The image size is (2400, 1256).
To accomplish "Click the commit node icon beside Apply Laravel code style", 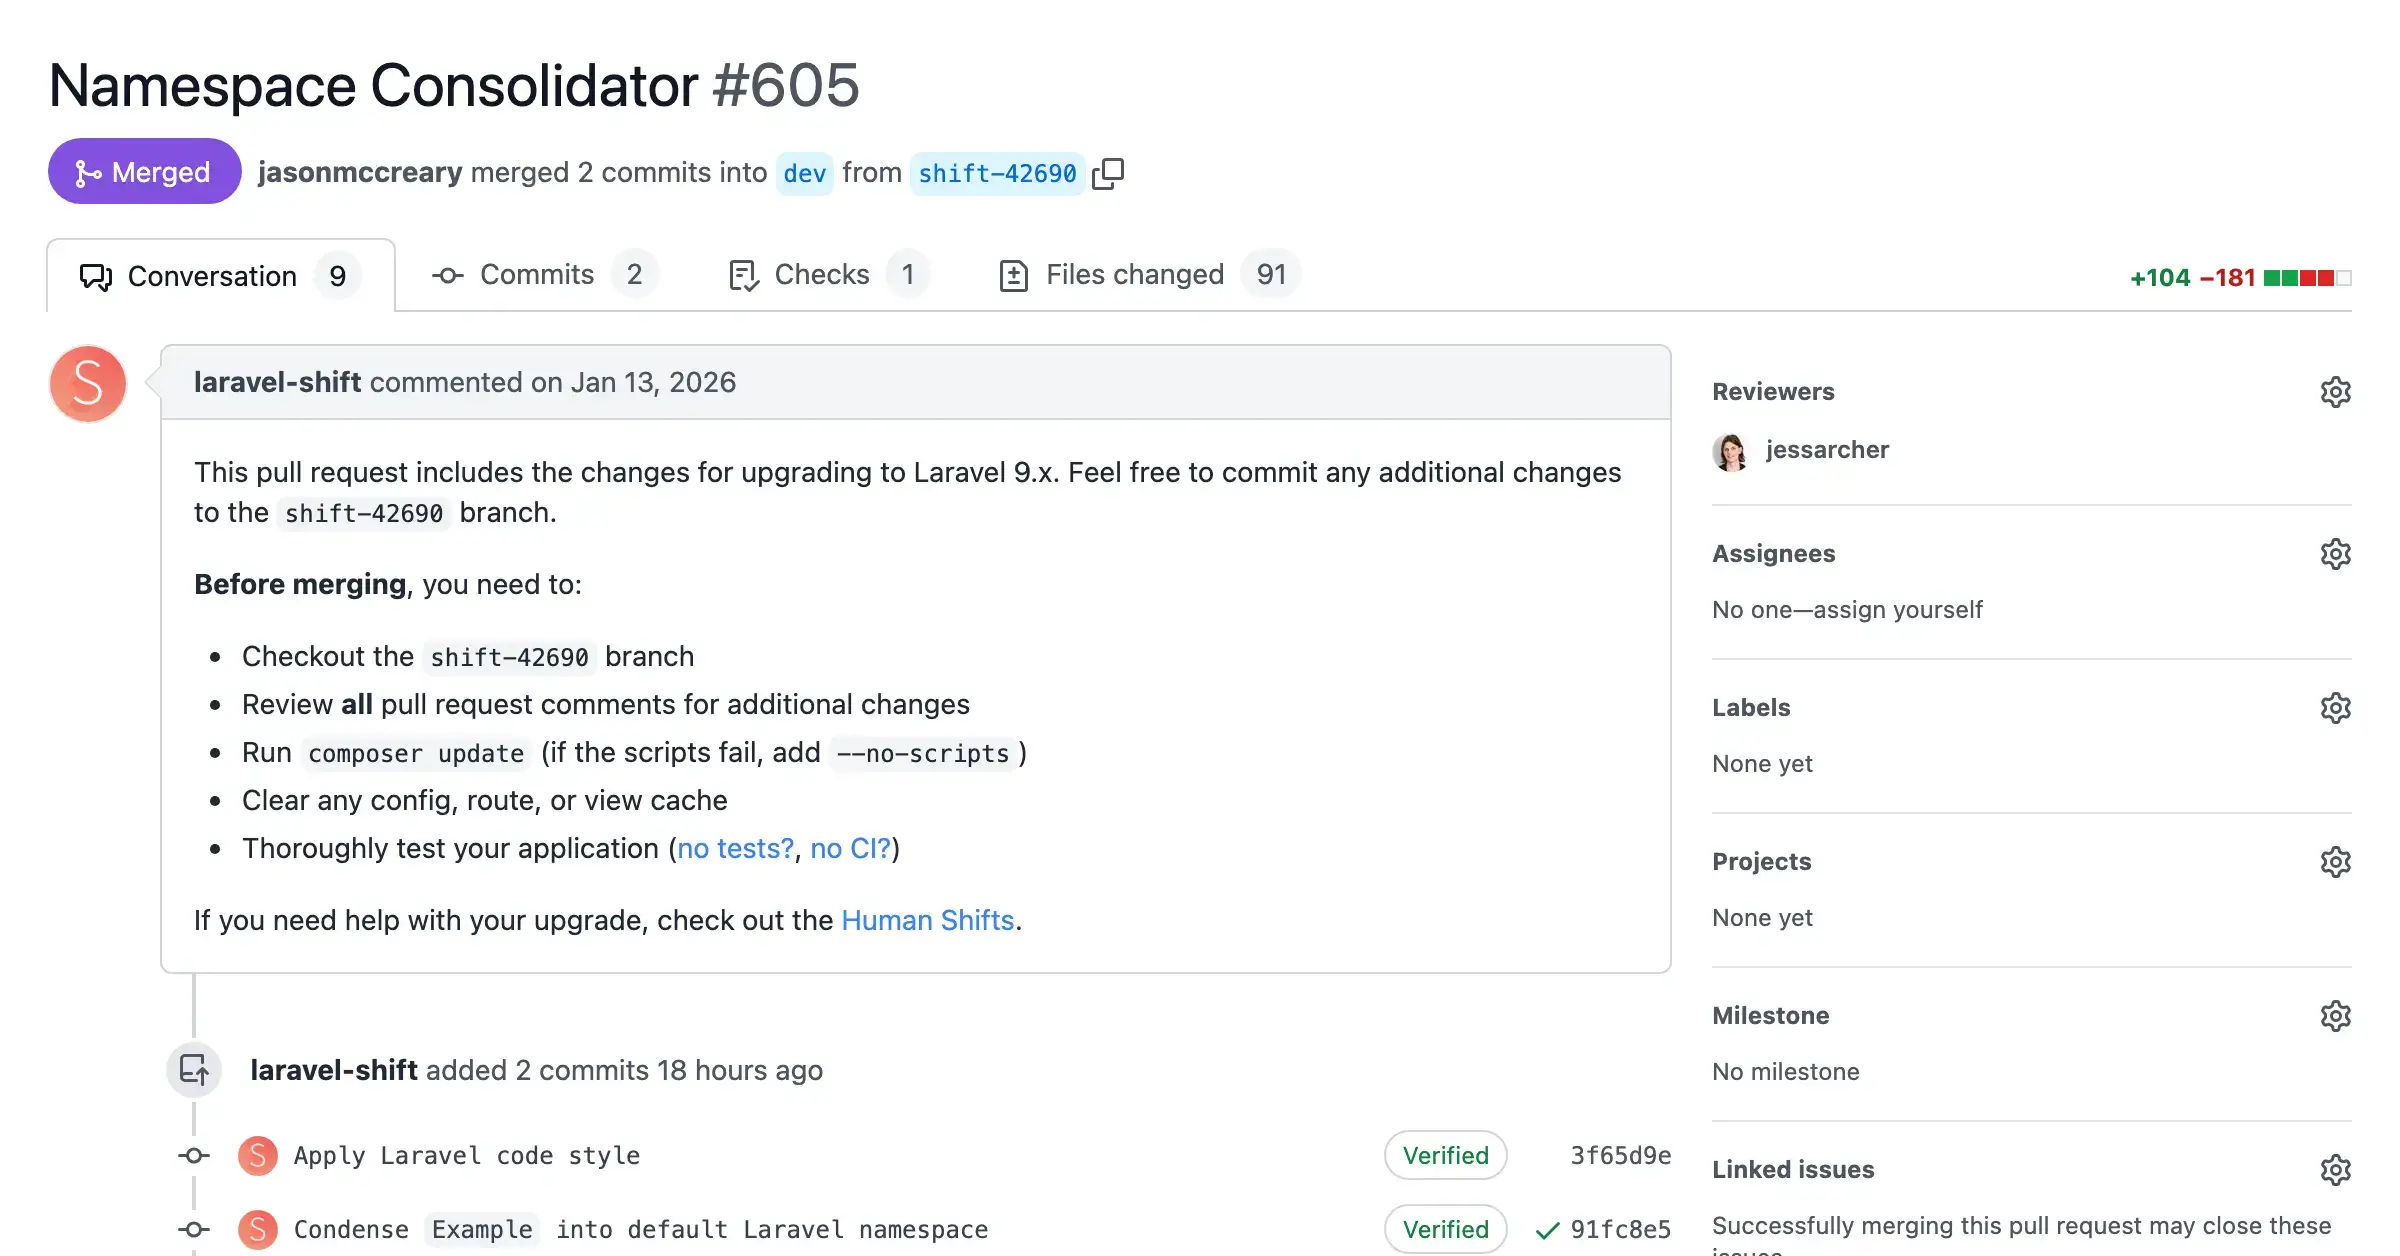I will coord(192,1155).
